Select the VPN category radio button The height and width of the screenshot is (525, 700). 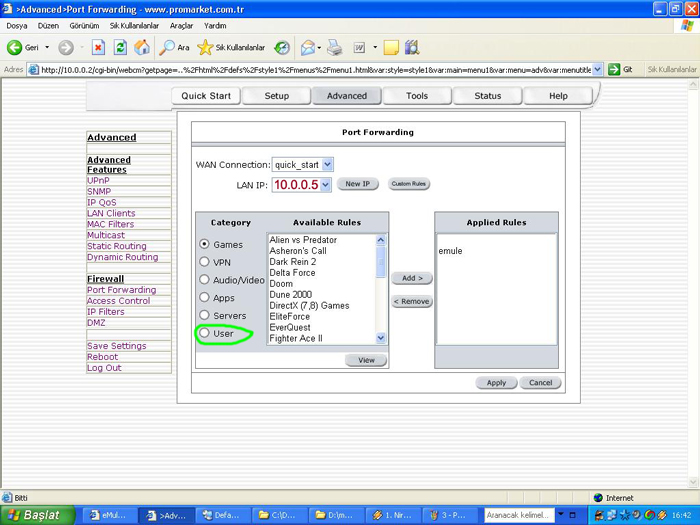[204, 262]
